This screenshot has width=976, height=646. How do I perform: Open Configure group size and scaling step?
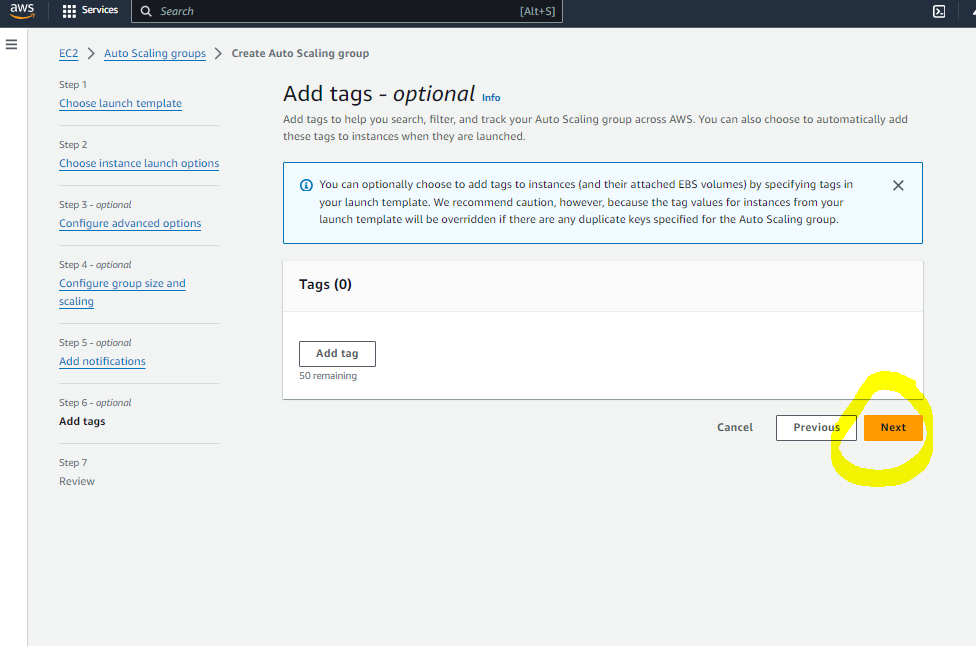[x=122, y=292]
